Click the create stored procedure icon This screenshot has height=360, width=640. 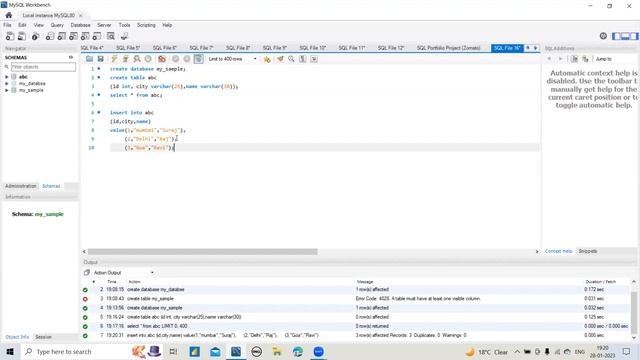pyautogui.click(x=85, y=36)
